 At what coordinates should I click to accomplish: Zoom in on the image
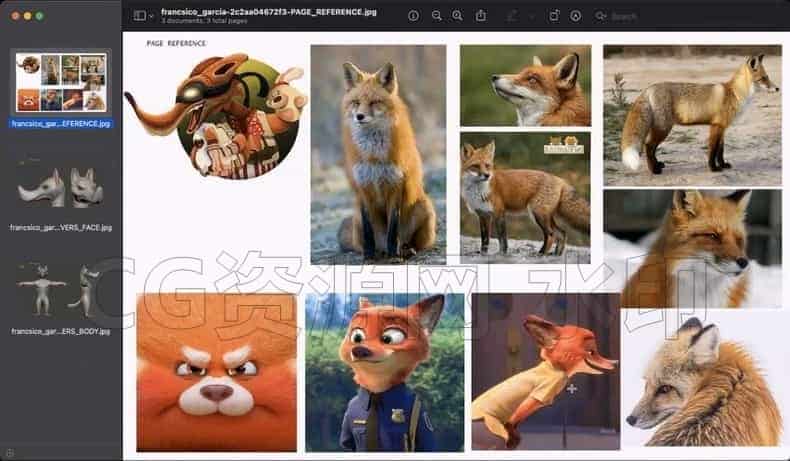[457, 16]
